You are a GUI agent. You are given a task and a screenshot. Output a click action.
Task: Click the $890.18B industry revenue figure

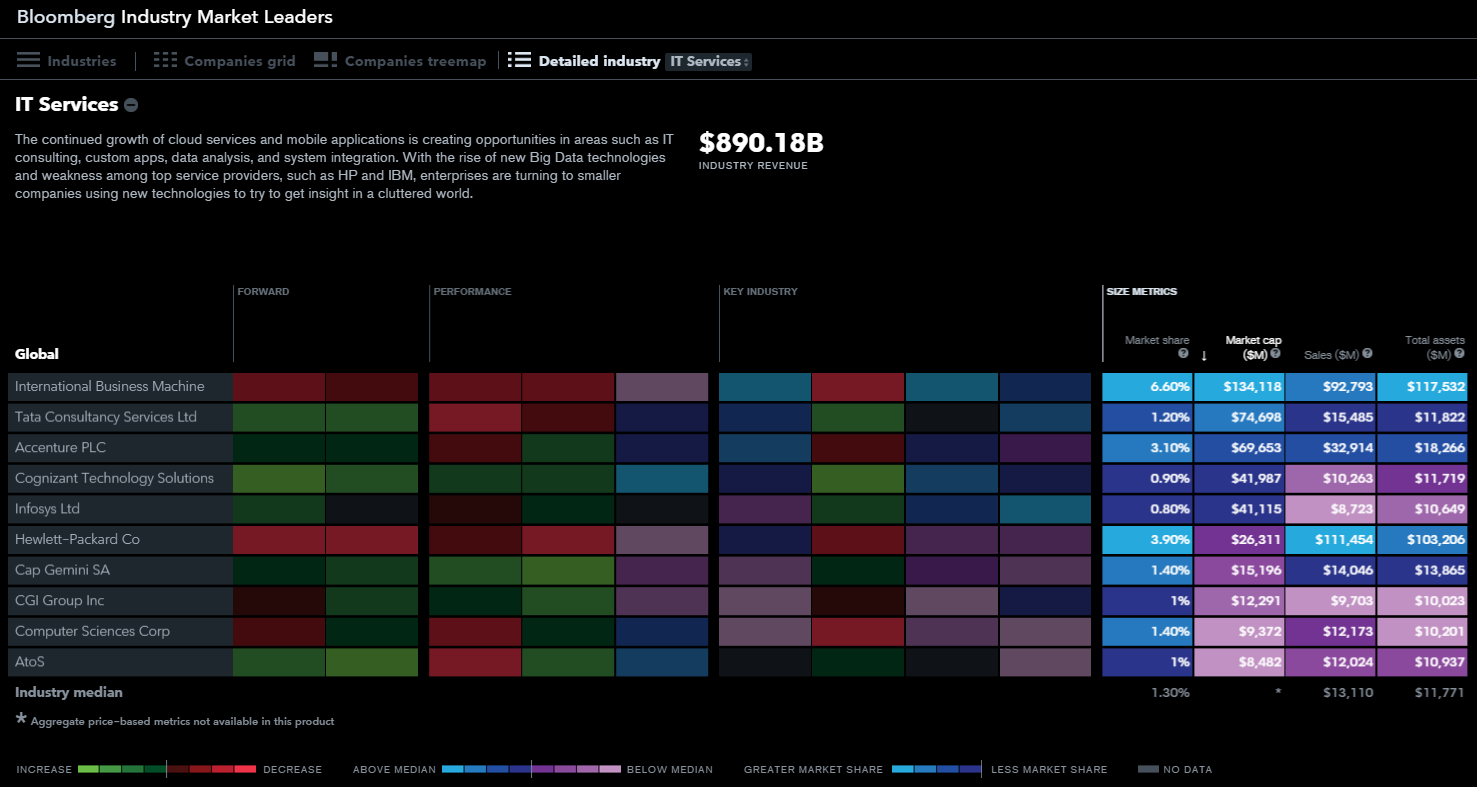click(761, 143)
